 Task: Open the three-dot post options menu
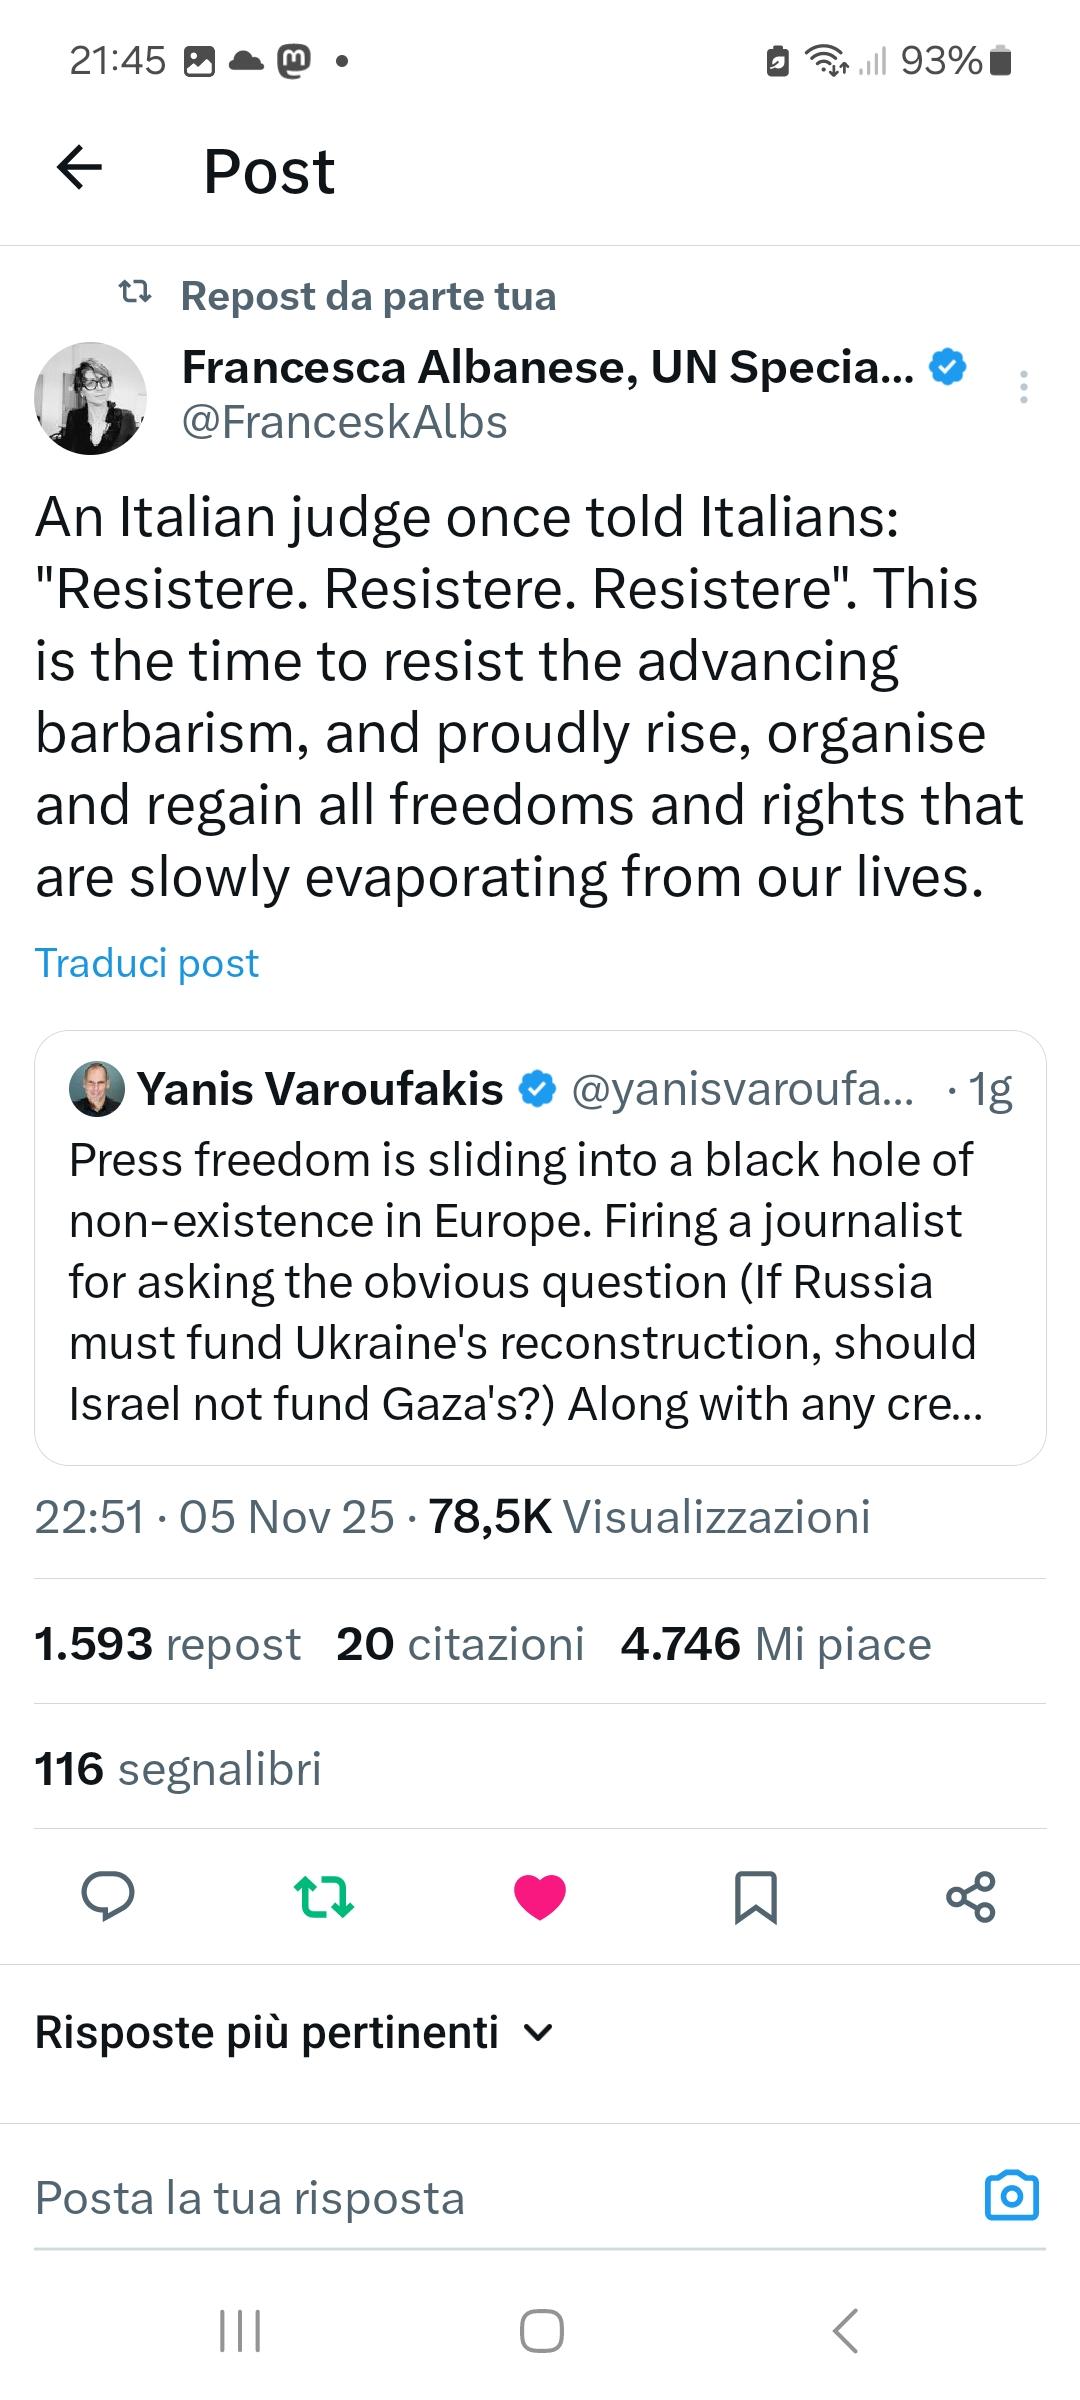click(1023, 387)
